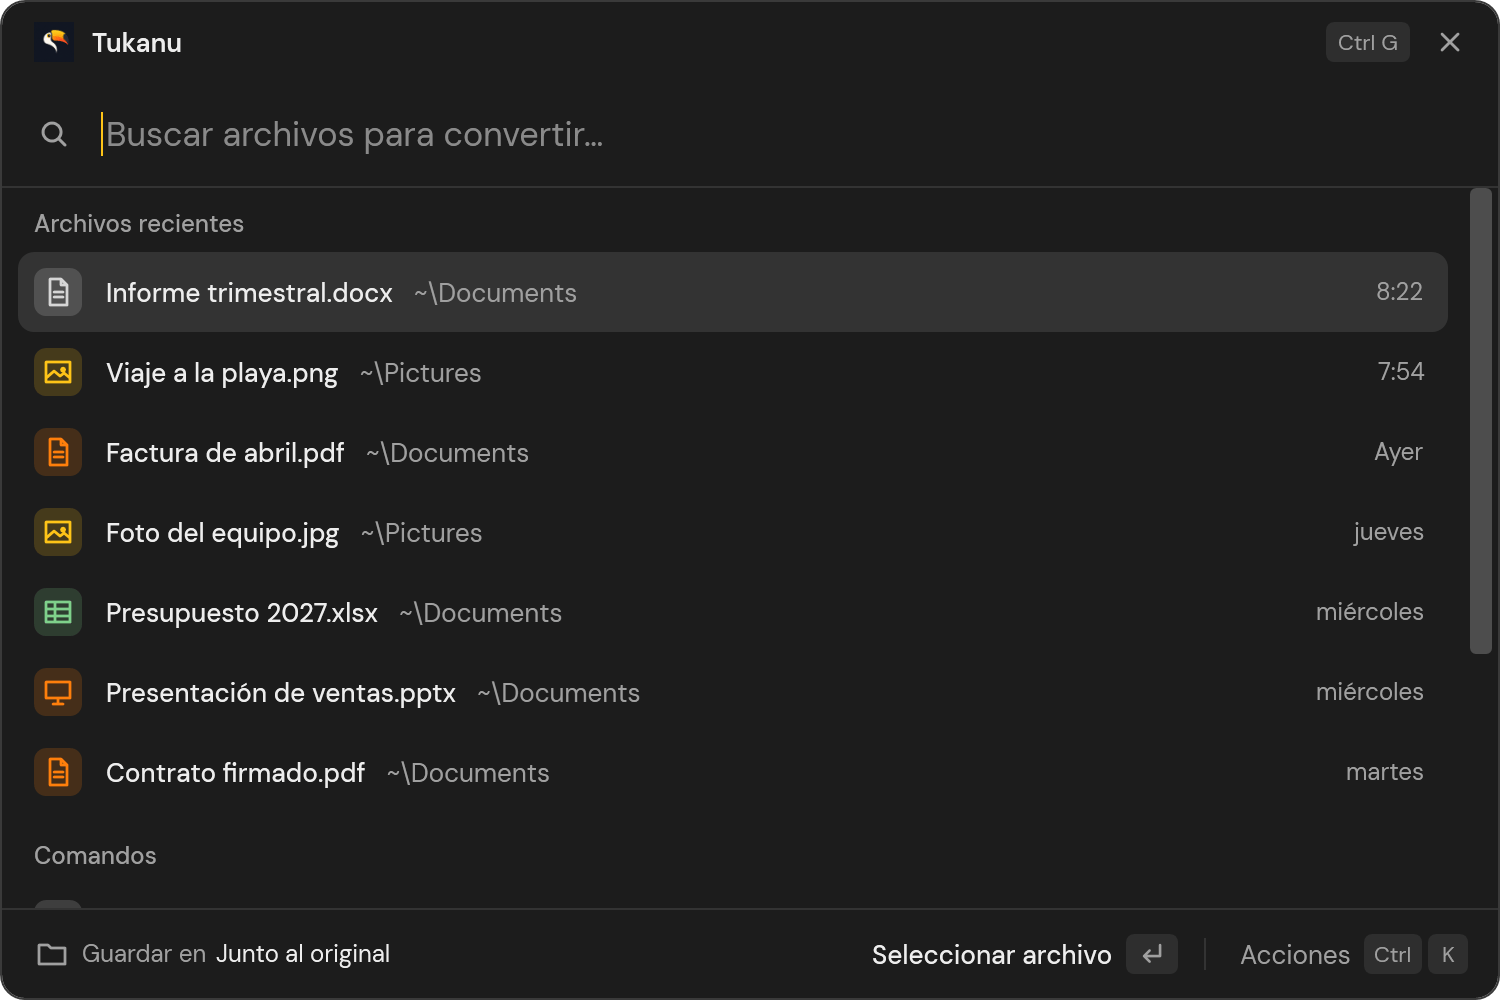Click the 7:54 timestamp
This screenshot has height=1000, width=1500.
(1400, 371)
